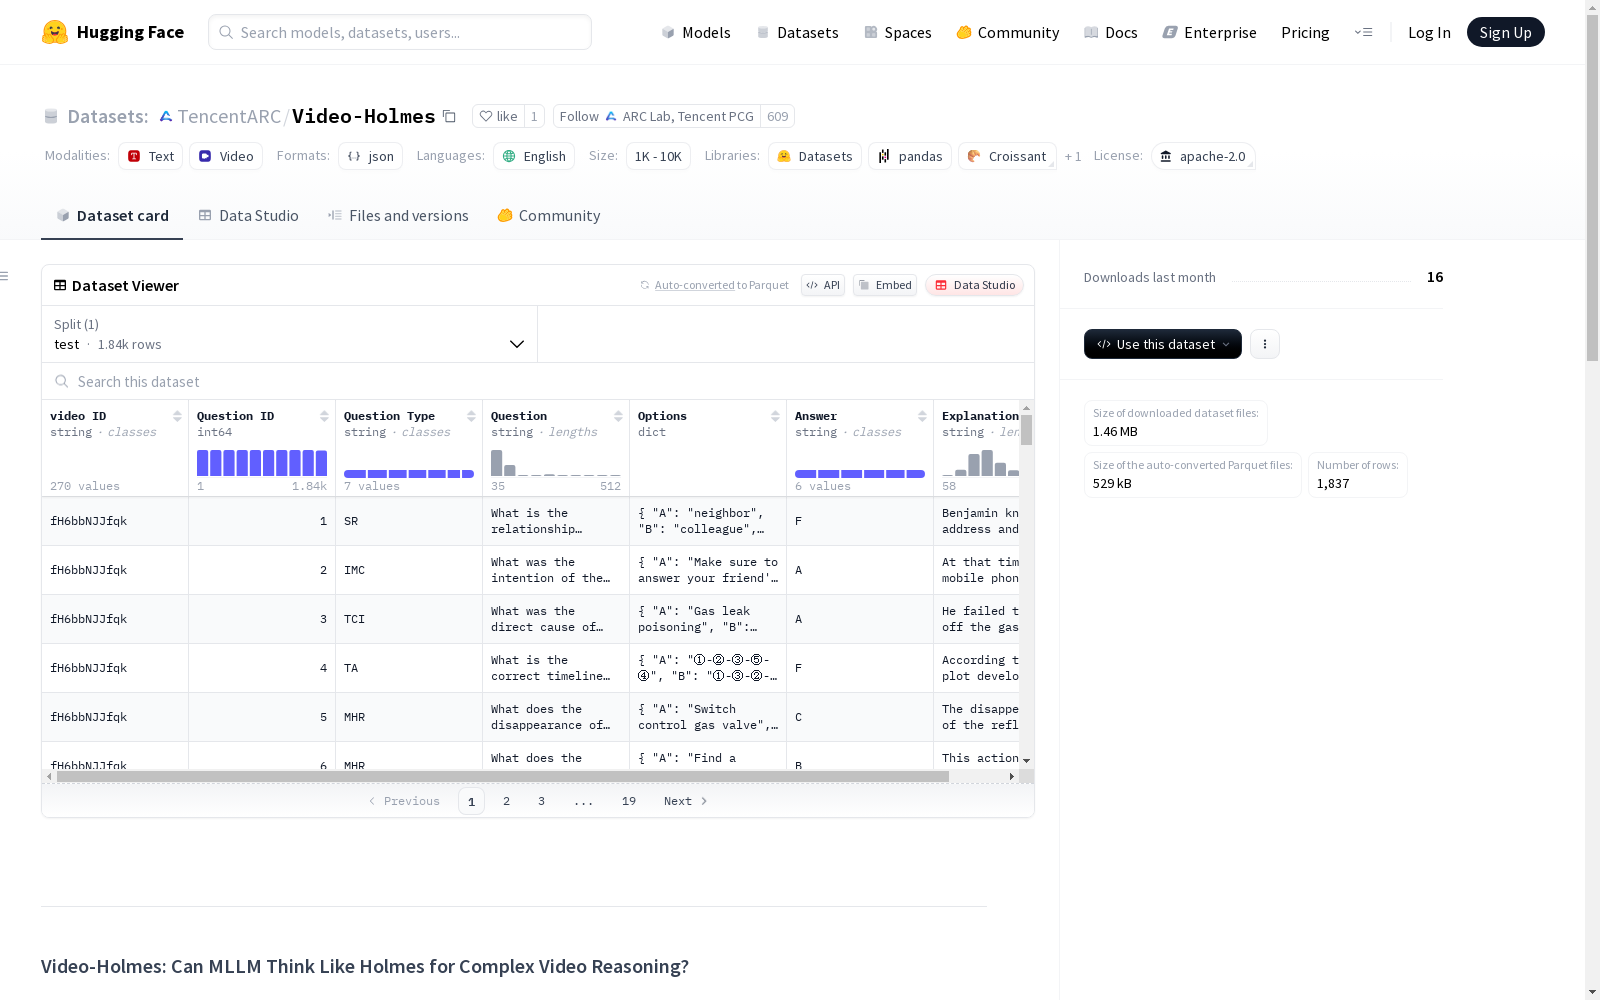Click the Search this dataset field
Image resolution: width=1600 pixels, height=1000 pixels.
[x=538, y=381]
